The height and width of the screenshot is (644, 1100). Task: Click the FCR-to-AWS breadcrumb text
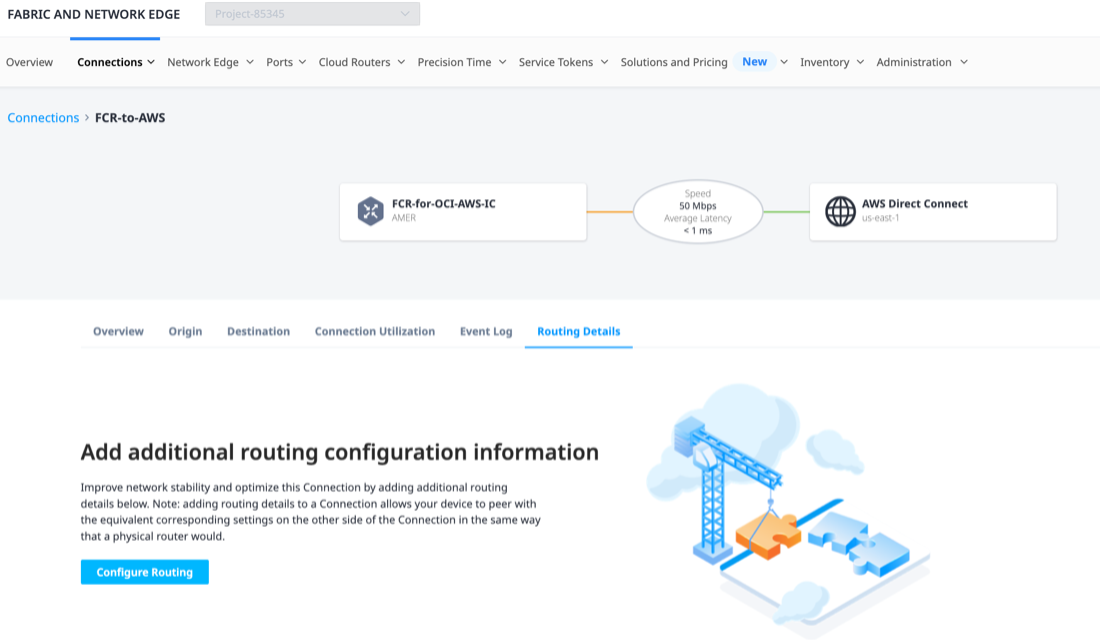(x=130, y=118)
